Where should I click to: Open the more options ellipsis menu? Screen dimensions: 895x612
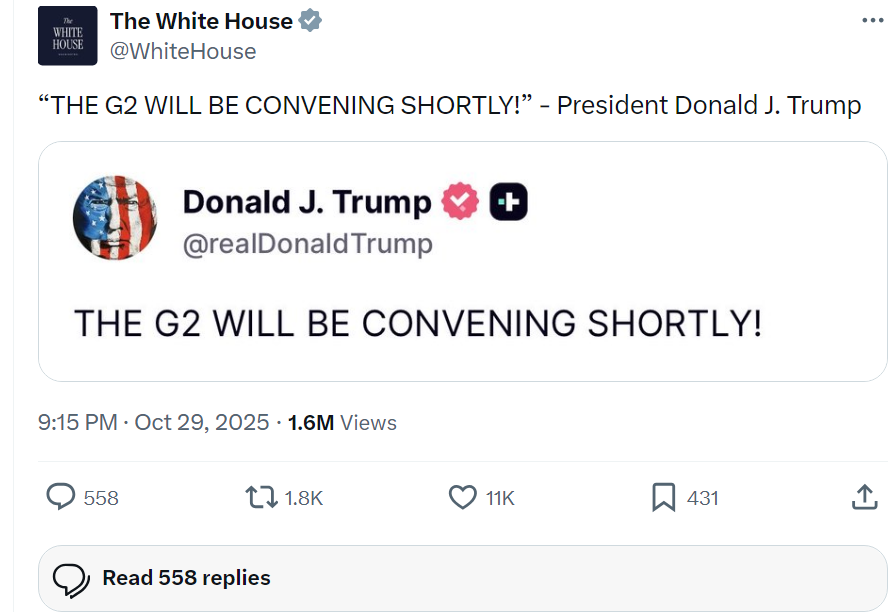[871, 20]
